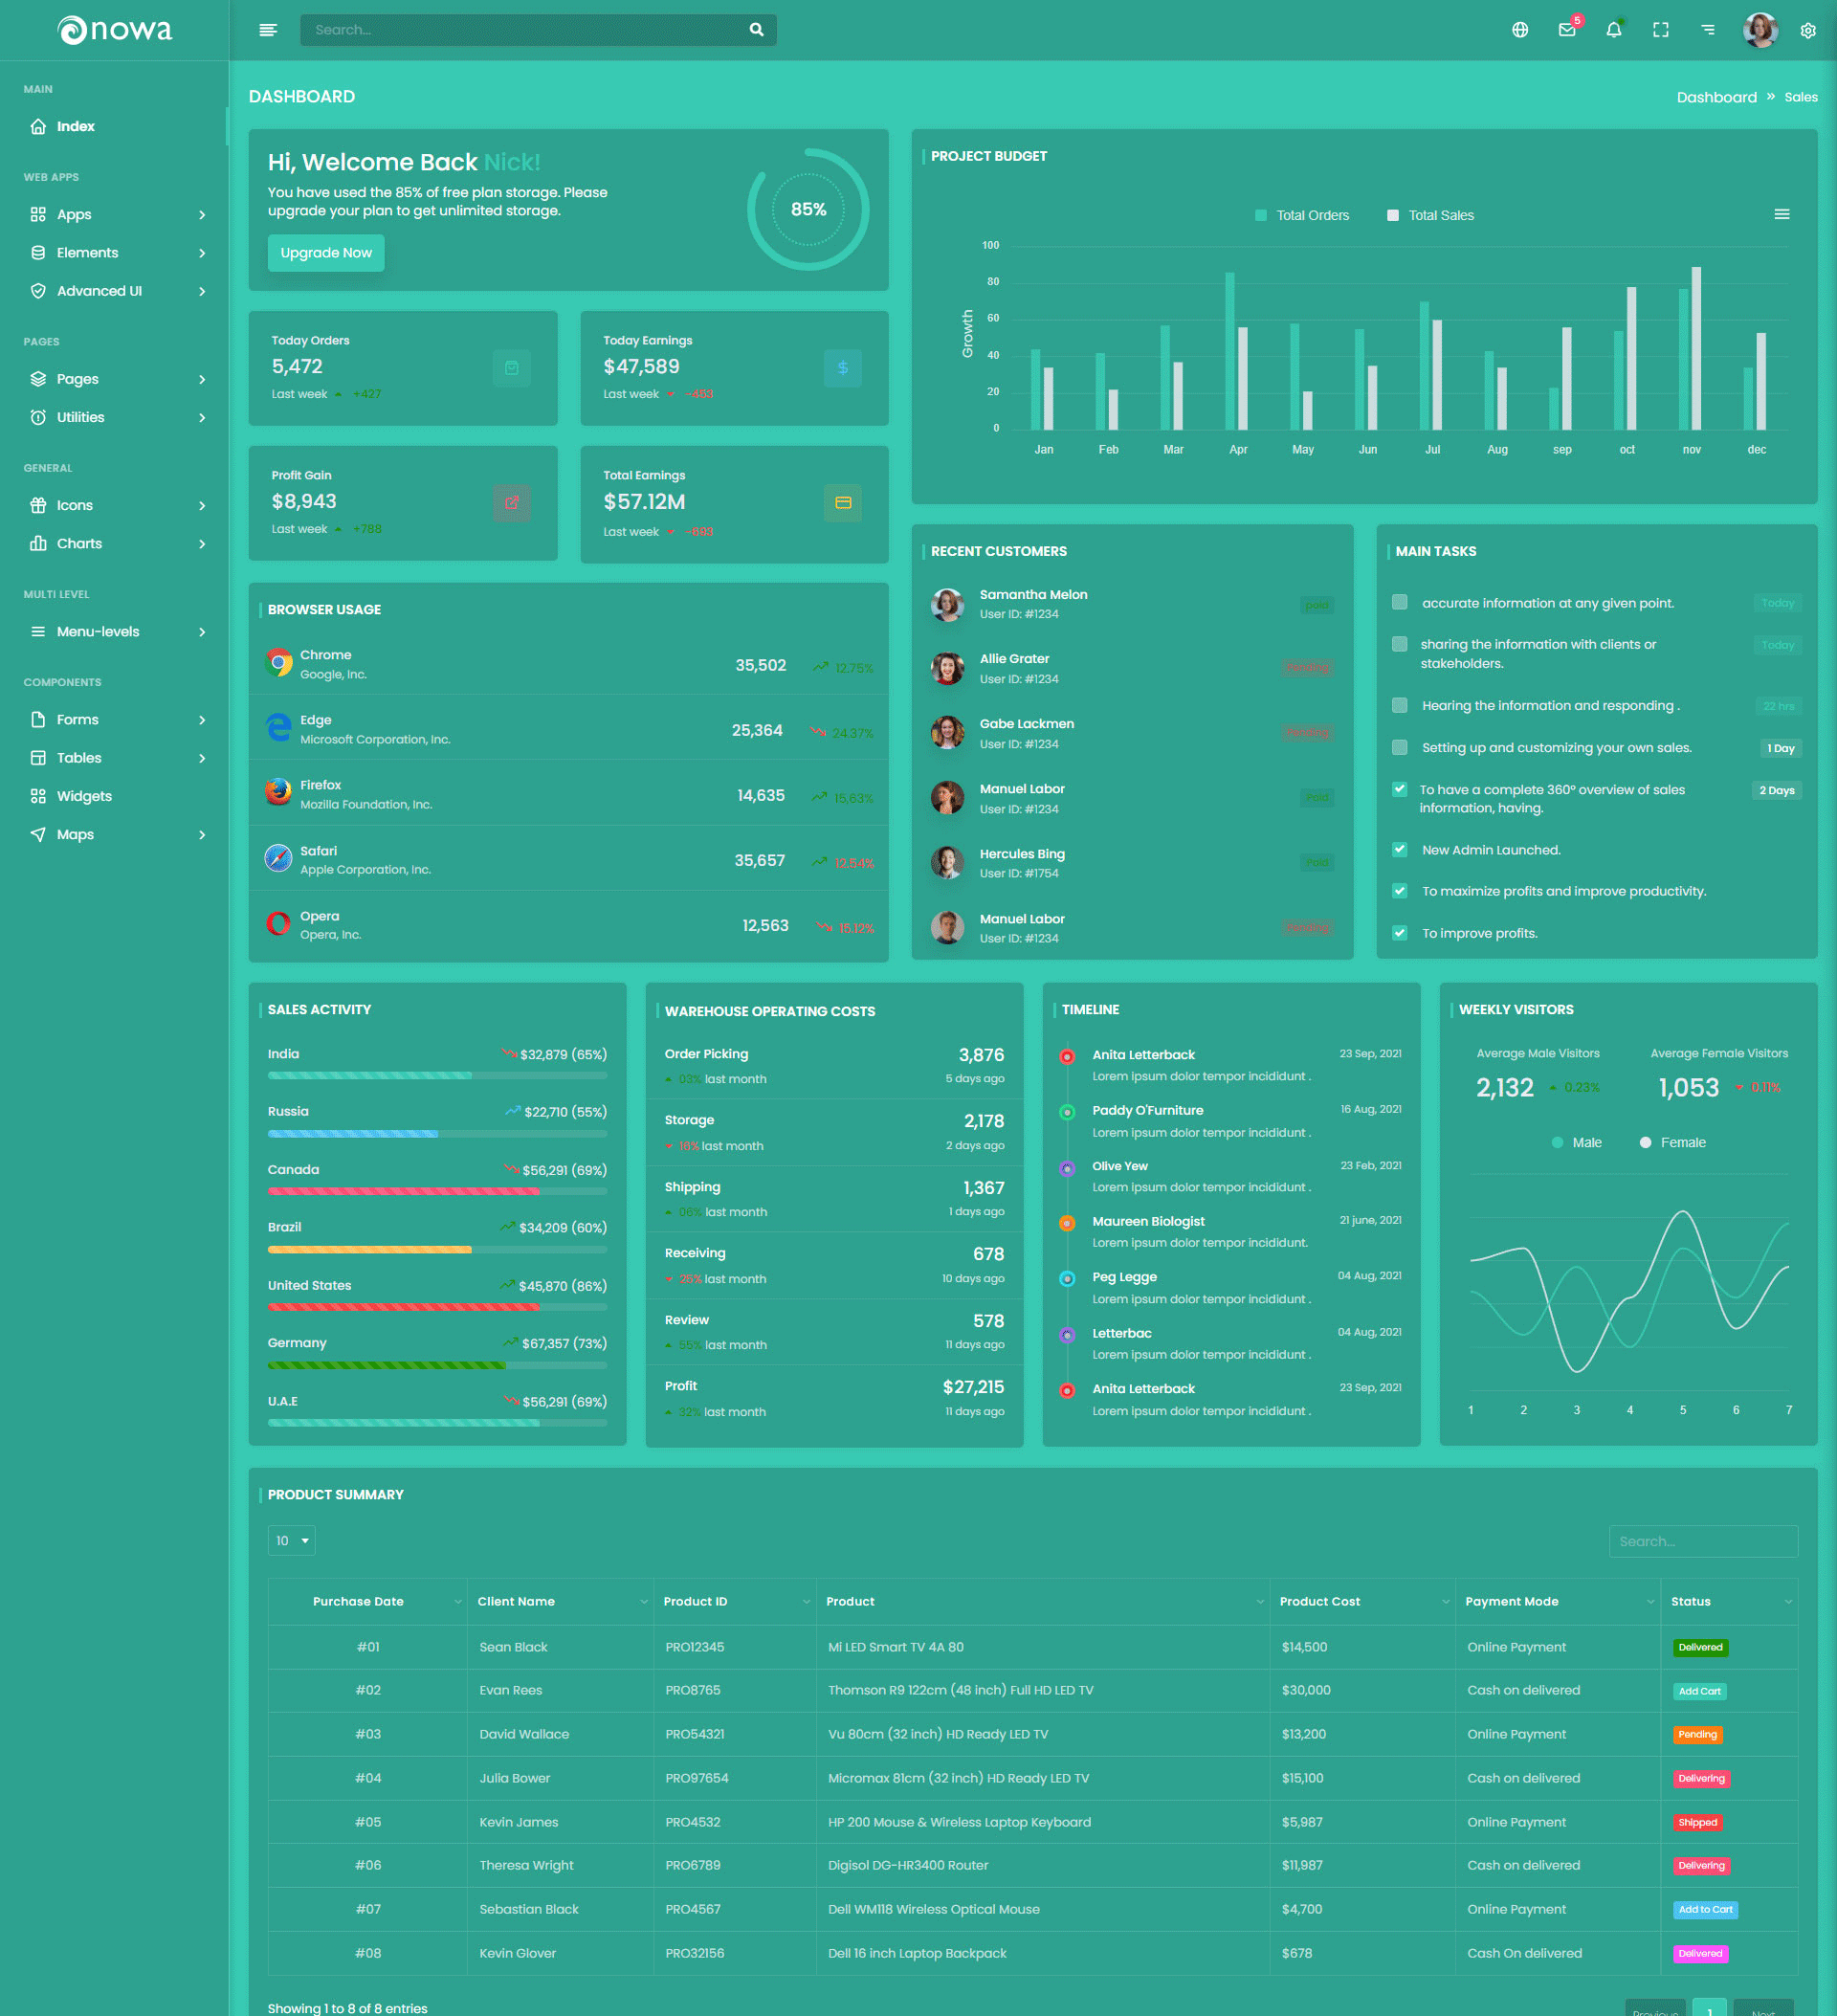Open the notifications bell icon

1613,30
